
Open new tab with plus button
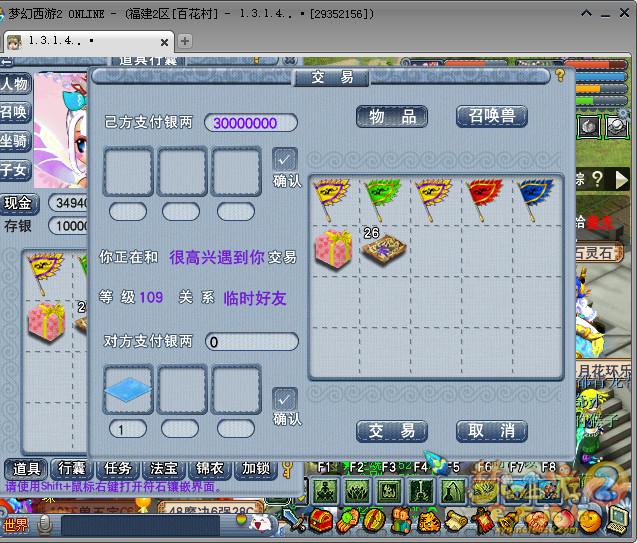coord(185,41)
